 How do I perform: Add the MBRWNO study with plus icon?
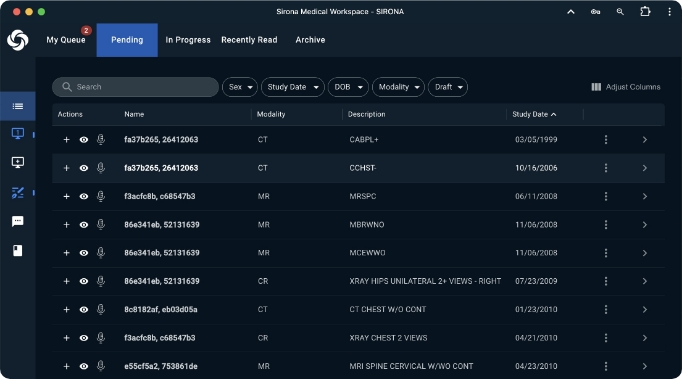67,225
